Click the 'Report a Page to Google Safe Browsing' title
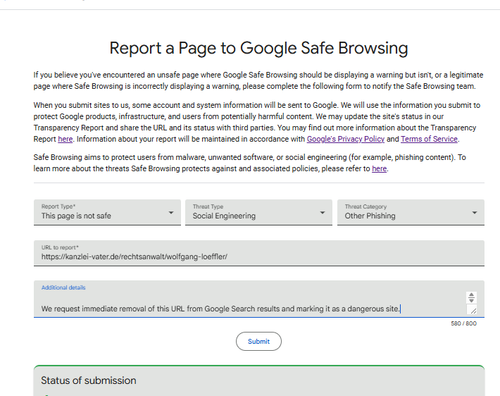 coord(259,48)
